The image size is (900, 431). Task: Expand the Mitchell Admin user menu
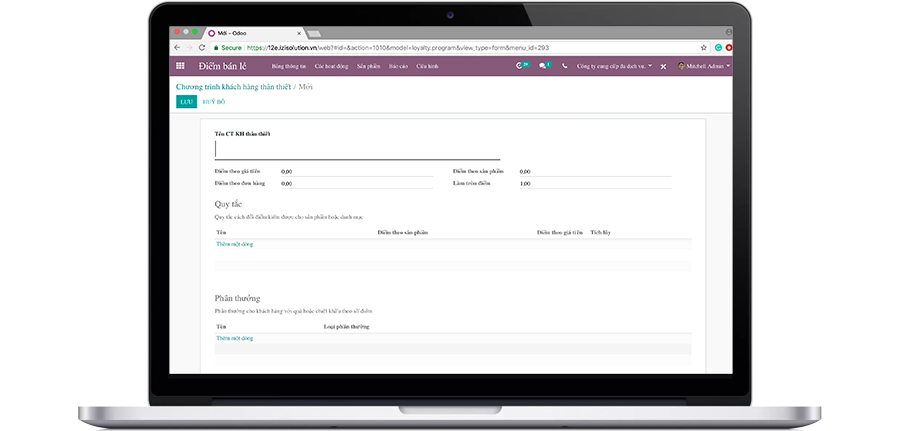click(704, 66)
